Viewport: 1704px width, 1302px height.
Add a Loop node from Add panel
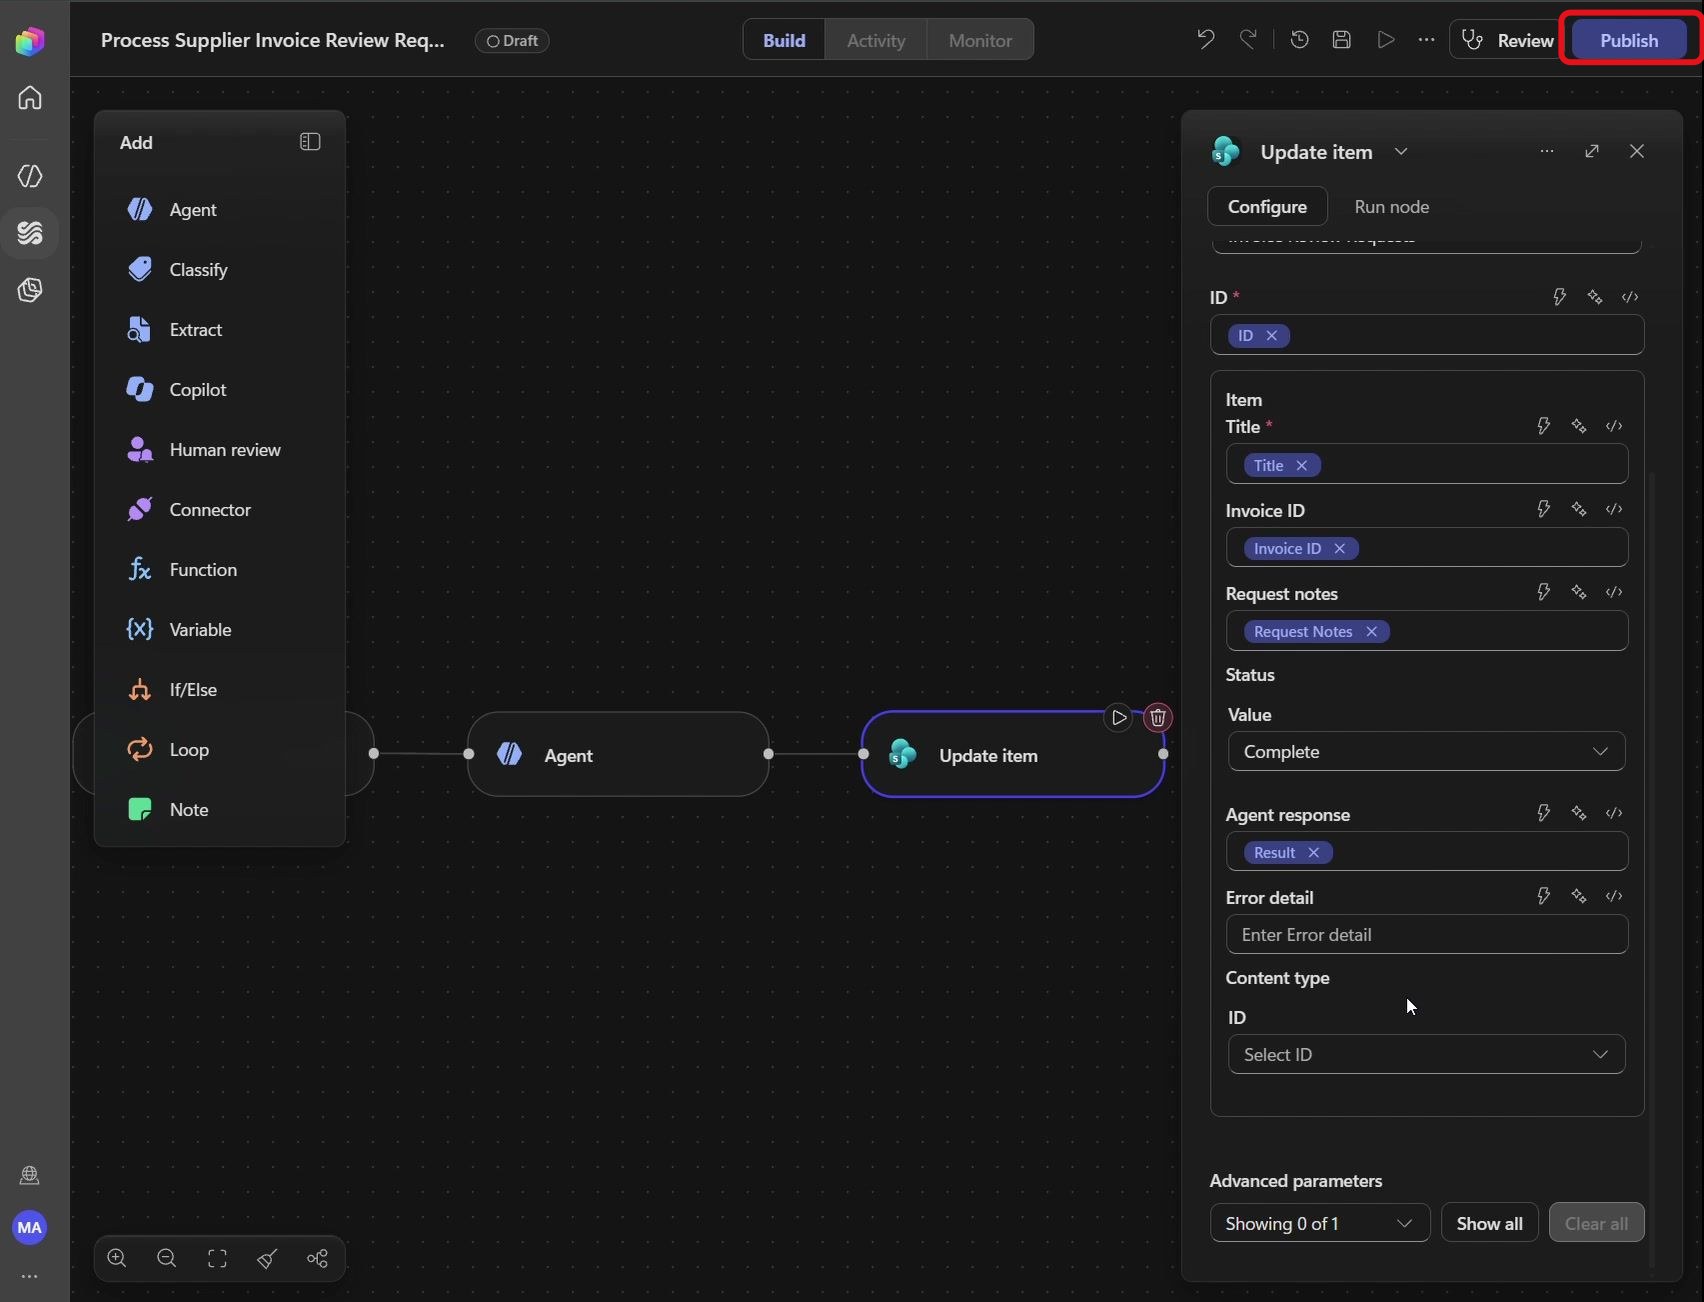click(x=220, y=749)
